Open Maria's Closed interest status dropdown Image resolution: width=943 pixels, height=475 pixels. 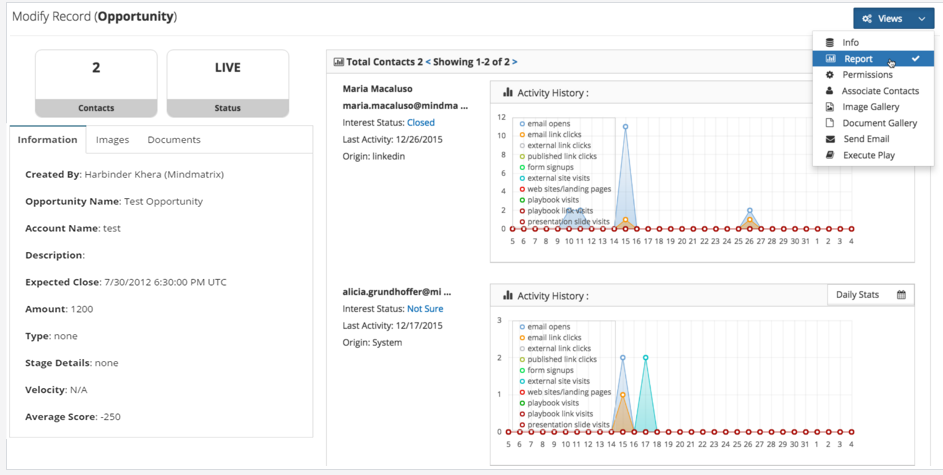(420, 123)
